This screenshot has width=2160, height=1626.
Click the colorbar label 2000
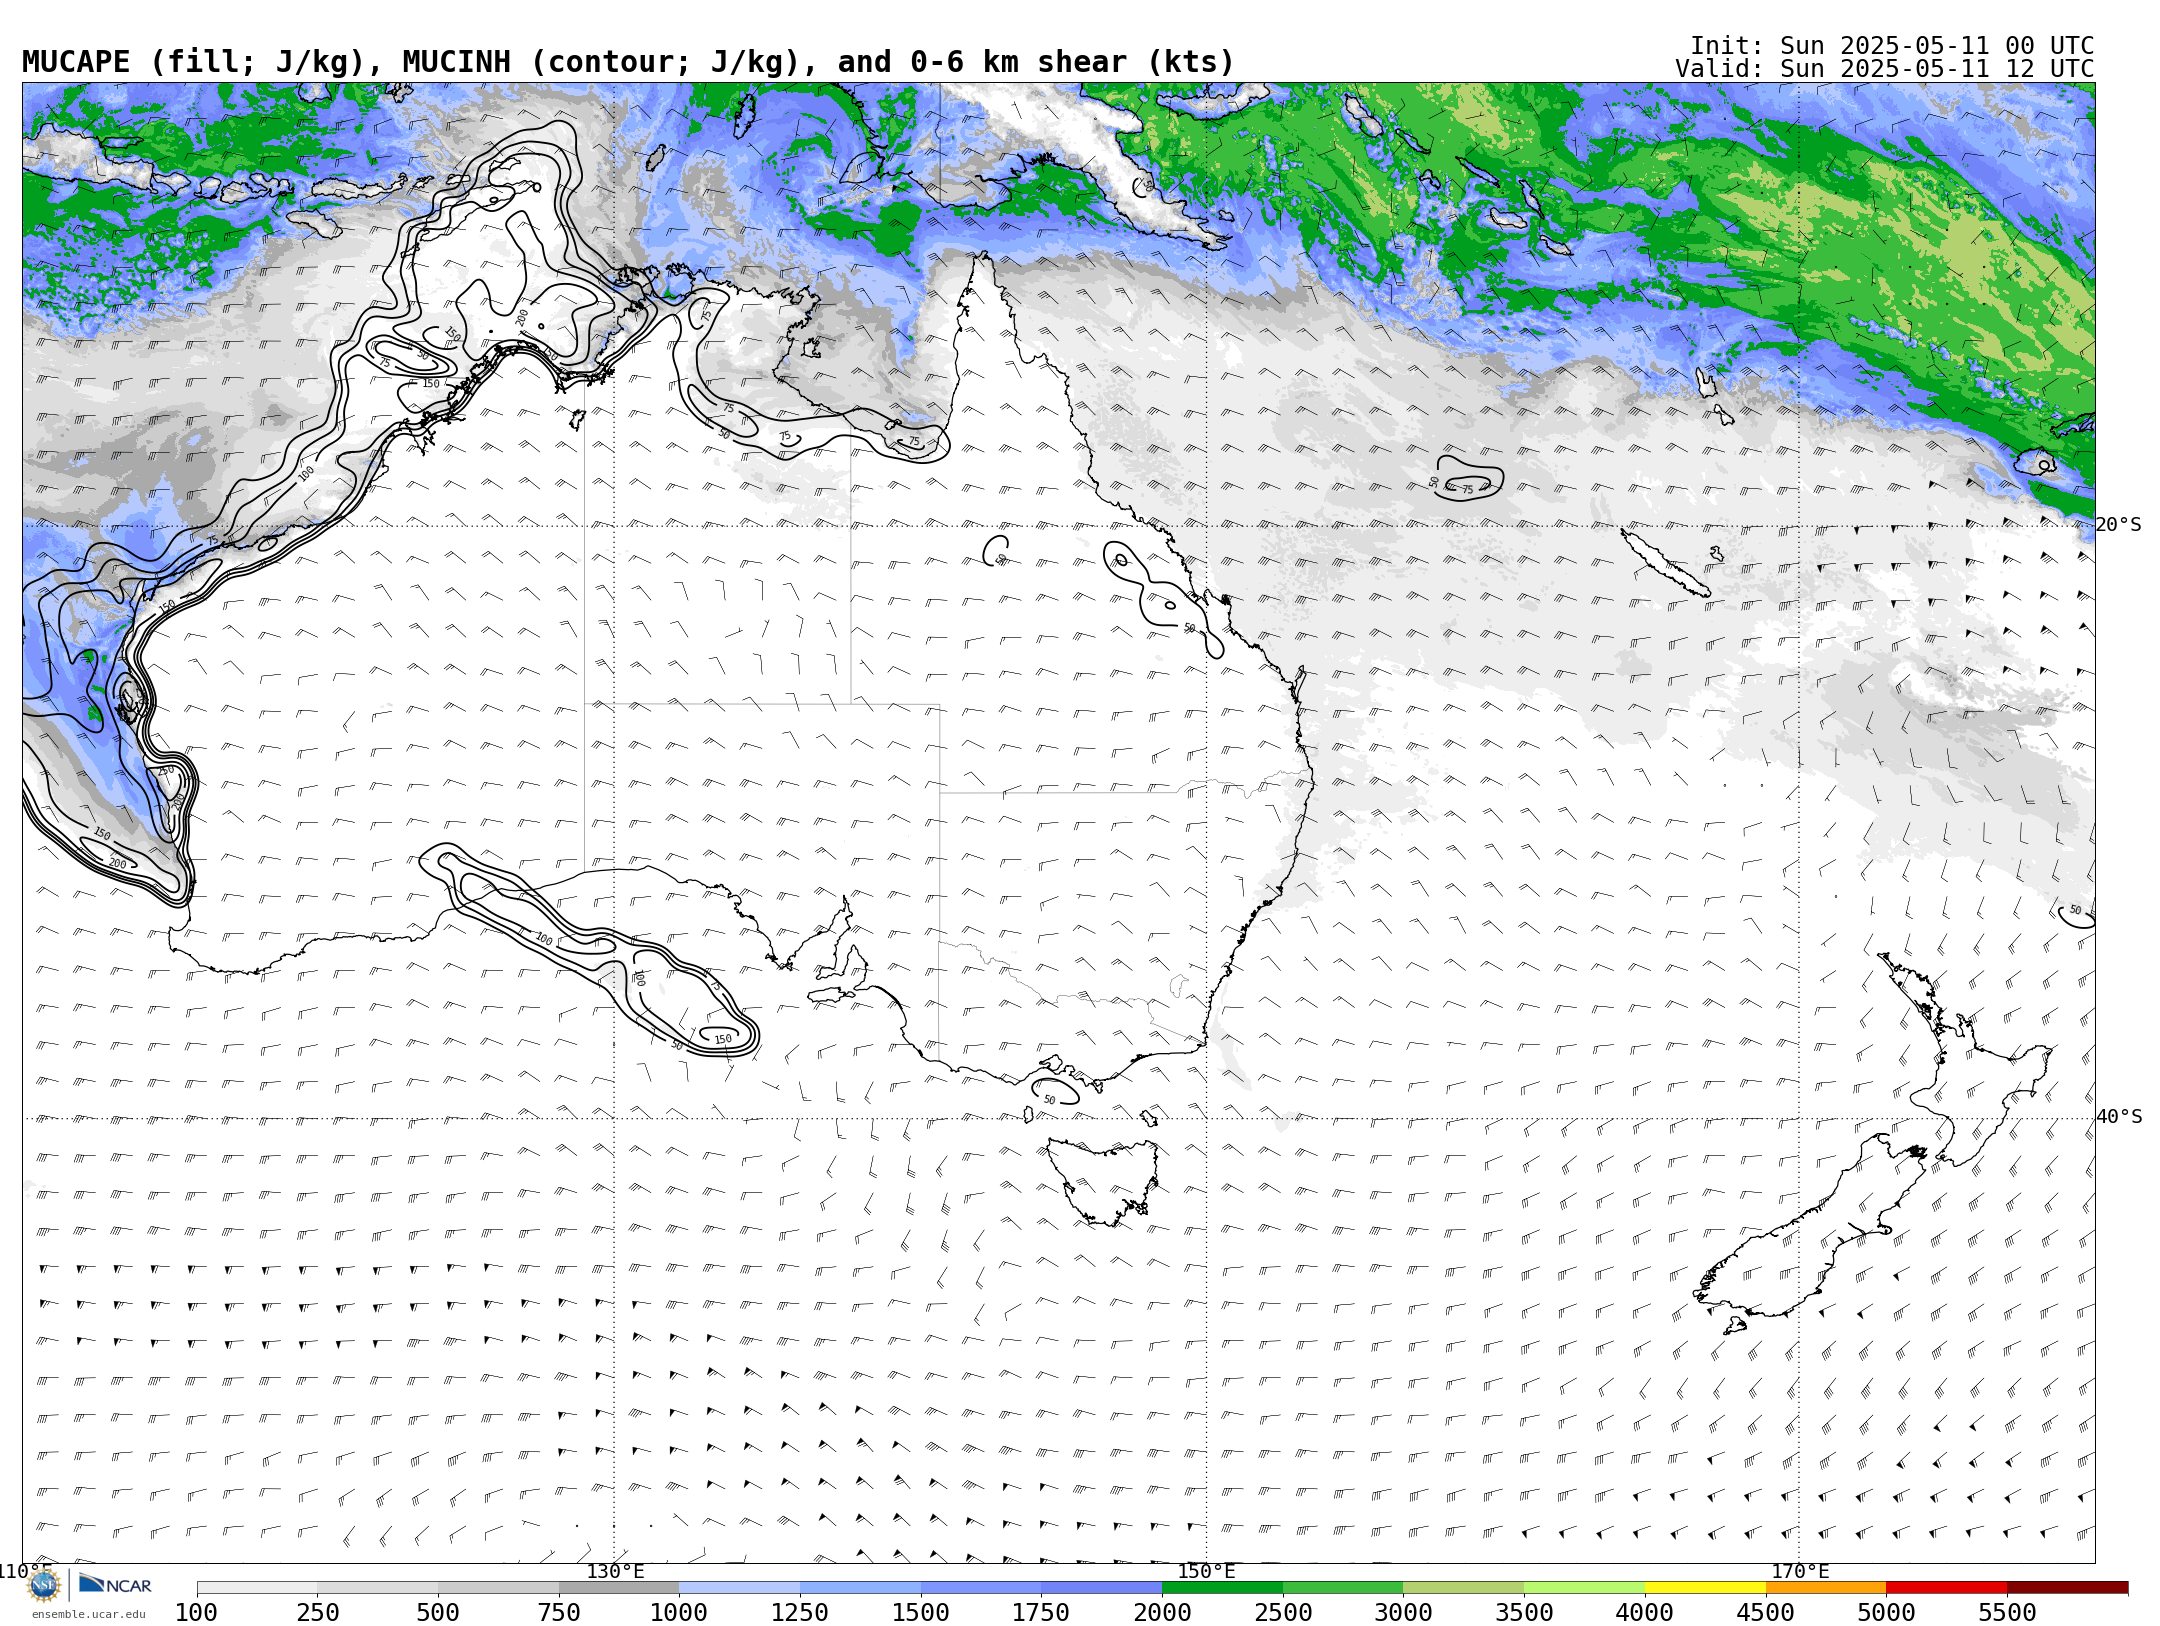pos(1162,1613)
